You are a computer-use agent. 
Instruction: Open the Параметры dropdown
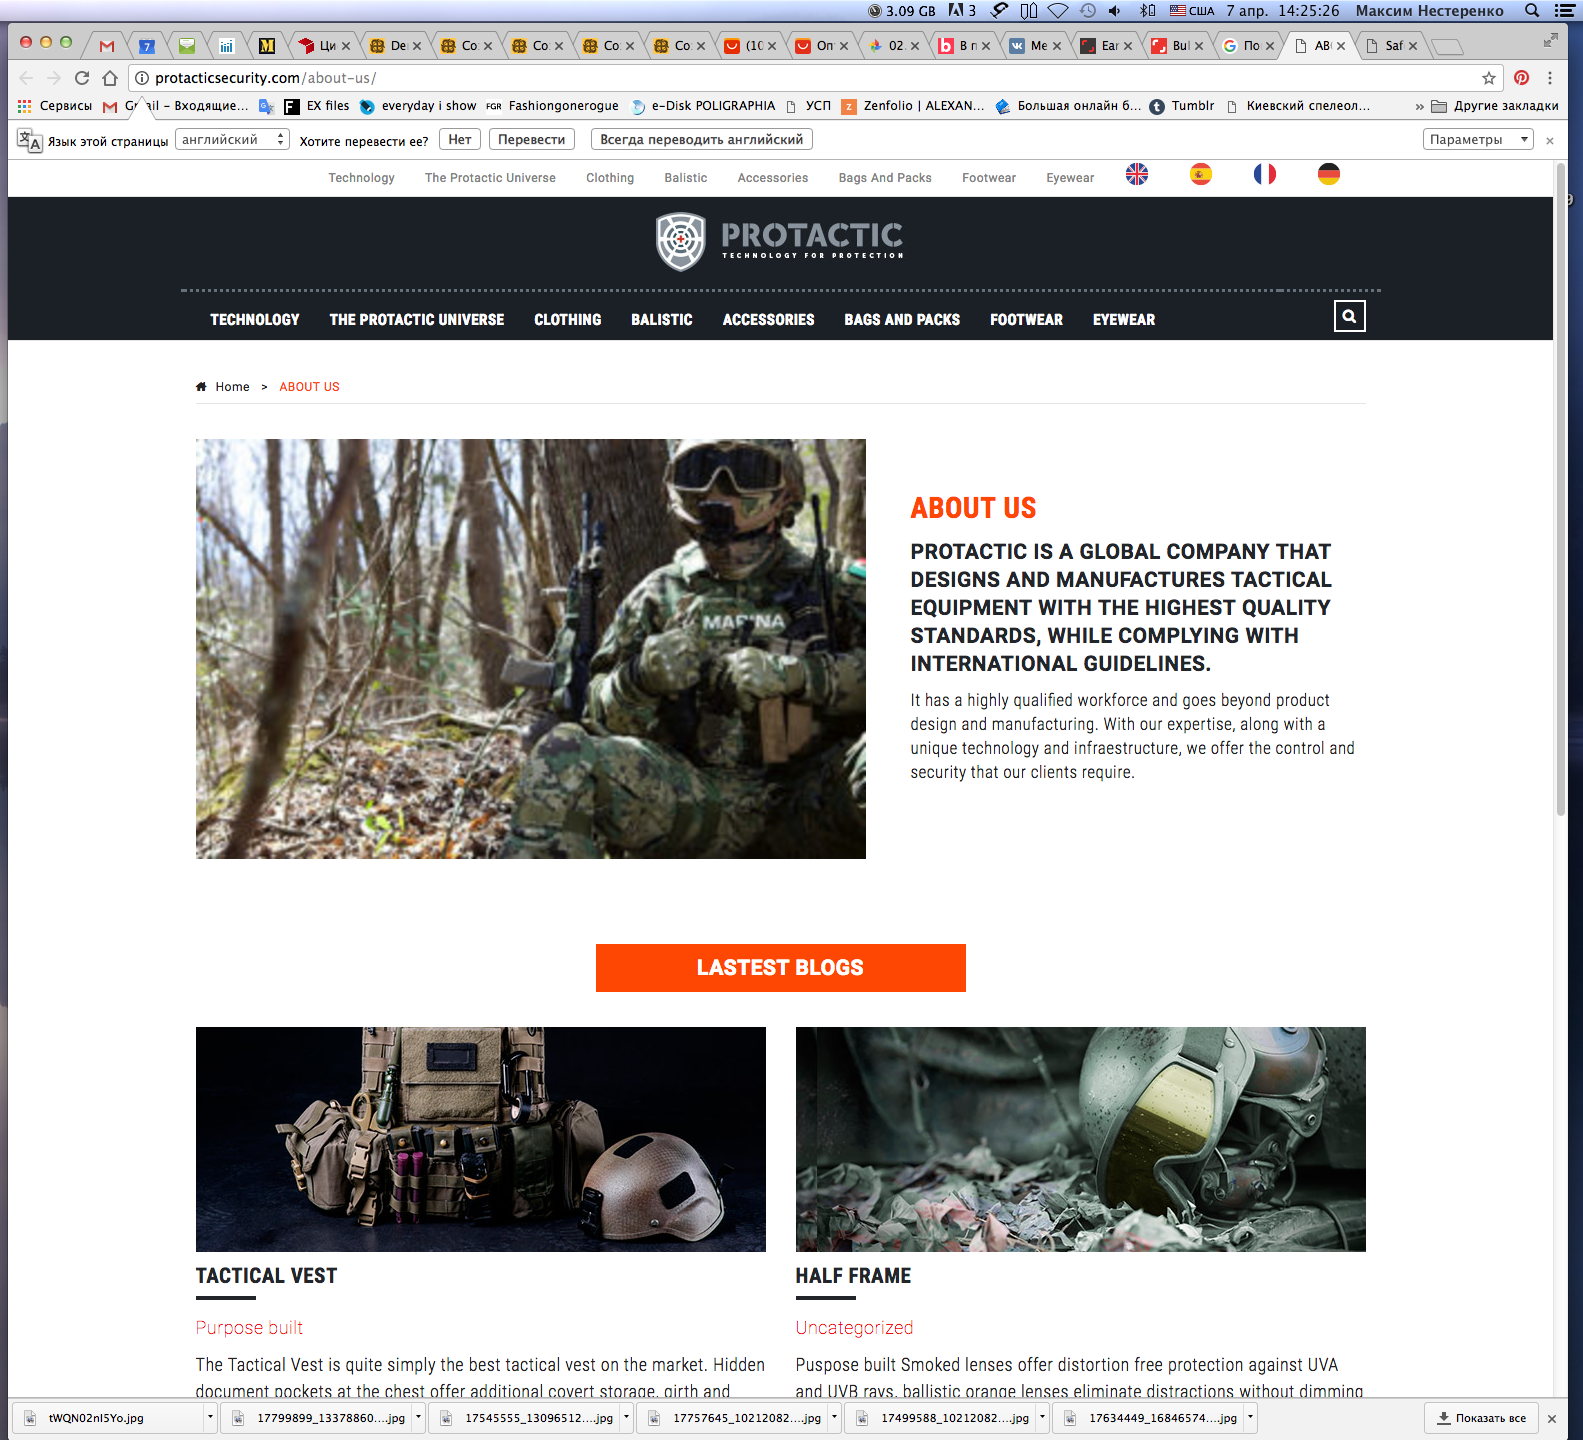tap(1478, 139)
